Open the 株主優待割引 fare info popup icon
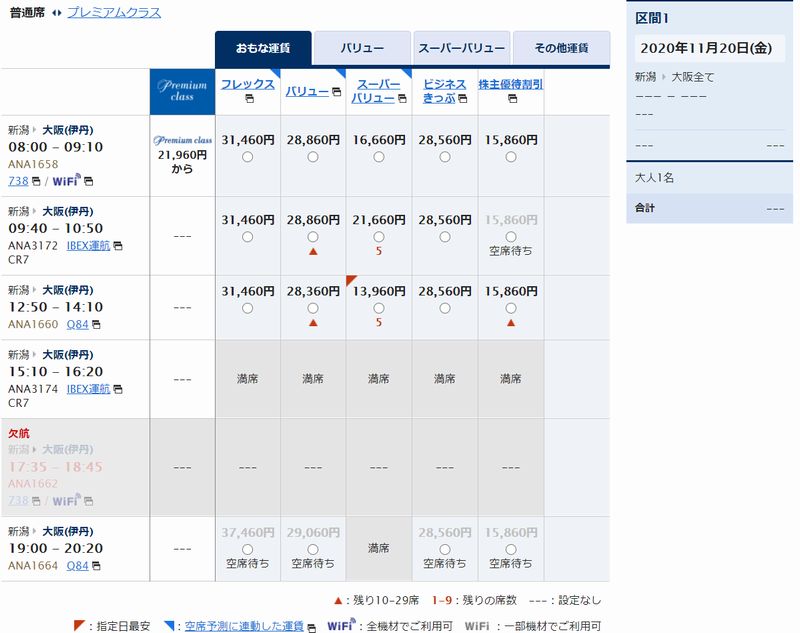Image resolution: width=800 pixels, height=633 pixels. click(512, 99)
